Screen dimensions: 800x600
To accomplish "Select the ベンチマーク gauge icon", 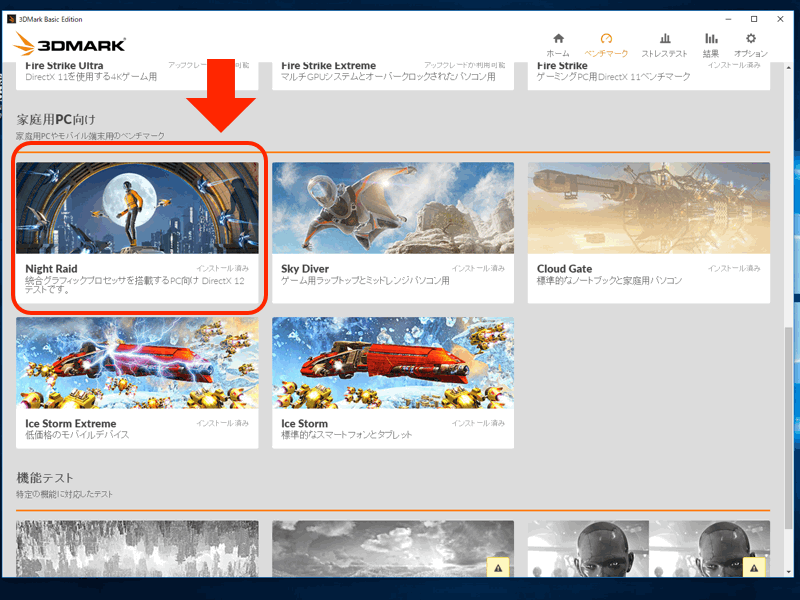I will point(606,39).
